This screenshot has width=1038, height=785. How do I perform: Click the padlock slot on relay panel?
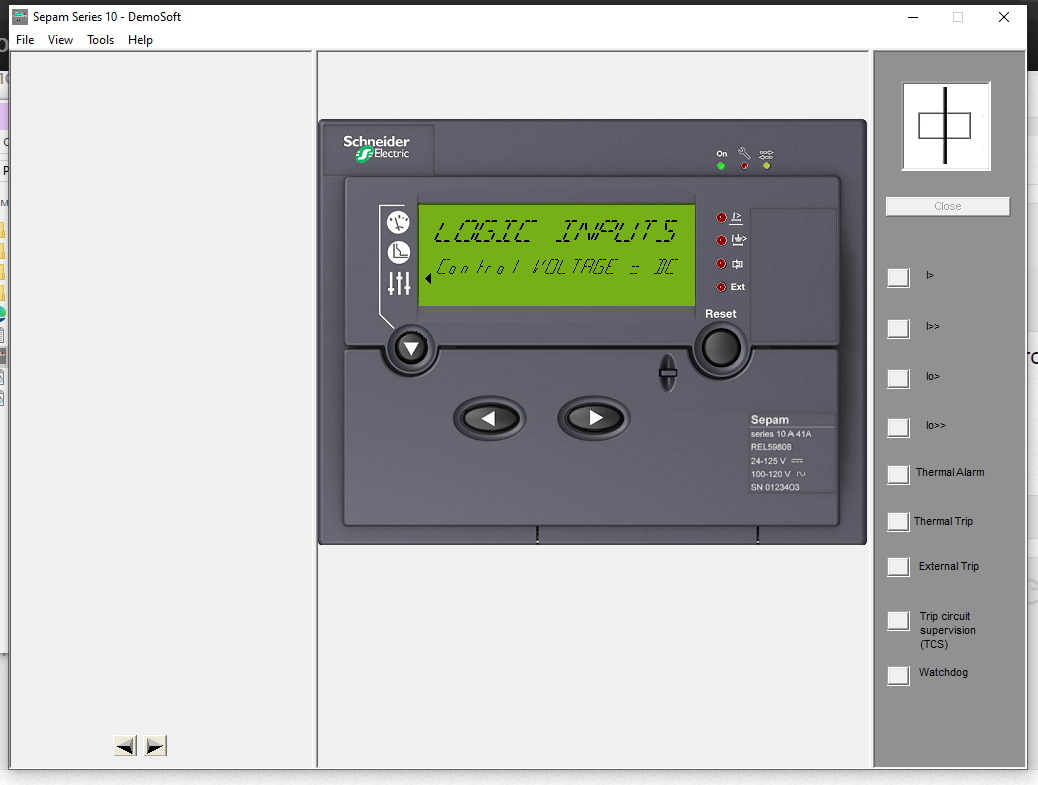pos(668,373)
